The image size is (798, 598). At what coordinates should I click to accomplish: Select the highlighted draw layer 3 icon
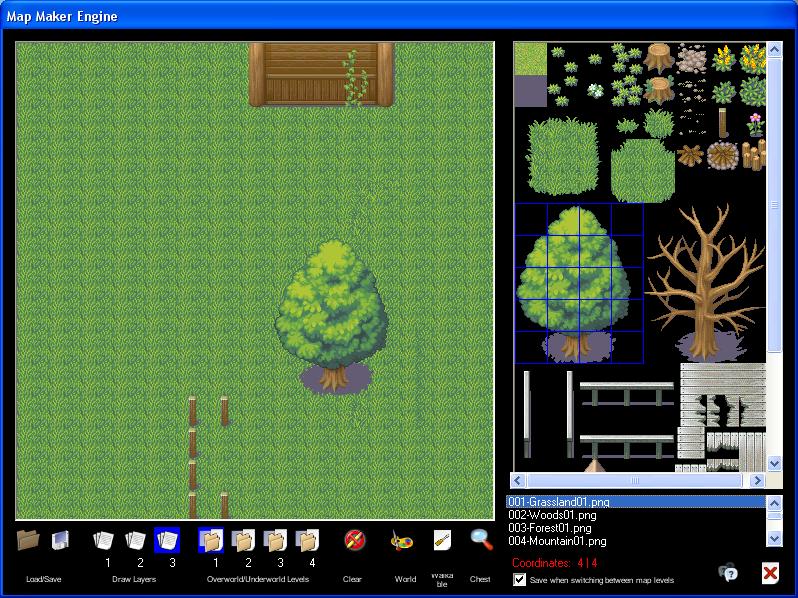click(167, 540)
